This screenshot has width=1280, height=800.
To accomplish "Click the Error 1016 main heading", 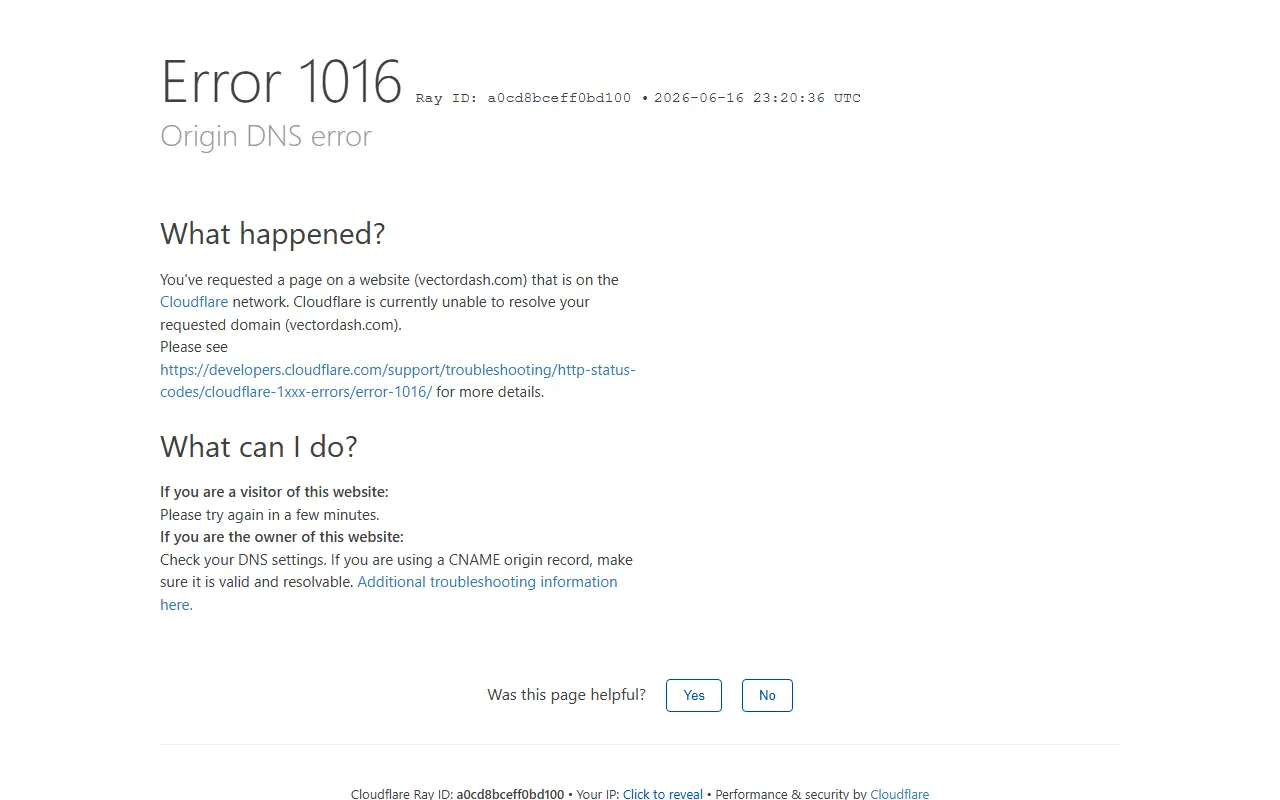I will click(x=282, y=82).
